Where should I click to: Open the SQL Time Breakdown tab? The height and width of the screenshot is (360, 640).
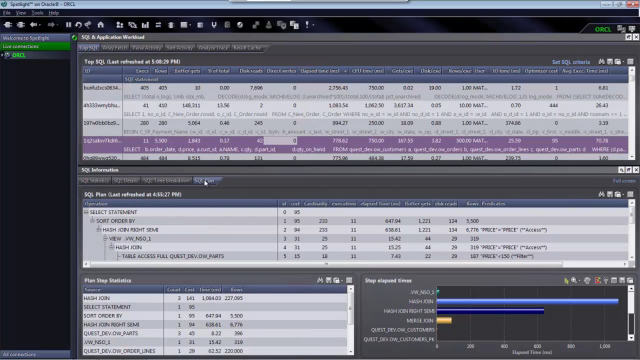[167, 181]
